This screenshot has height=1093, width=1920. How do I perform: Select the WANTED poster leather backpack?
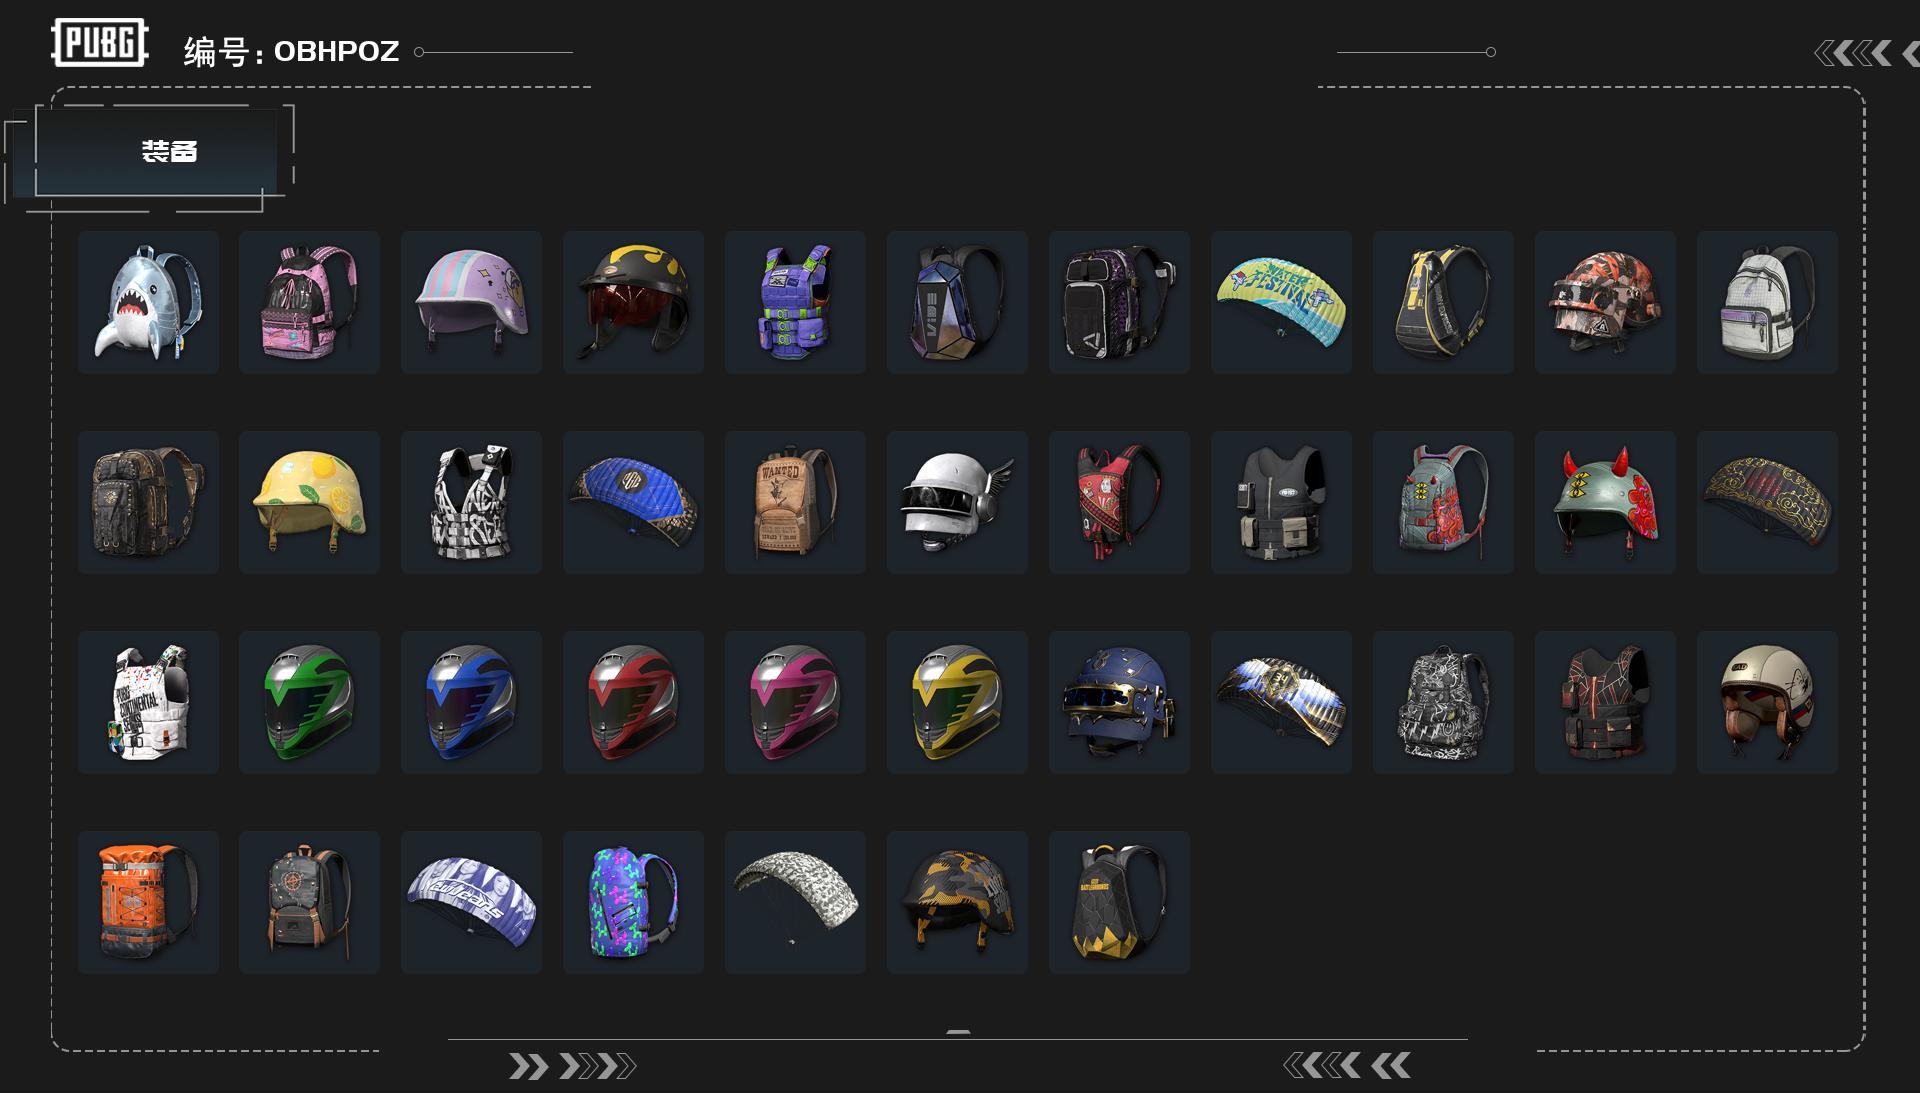pos(795,502)
